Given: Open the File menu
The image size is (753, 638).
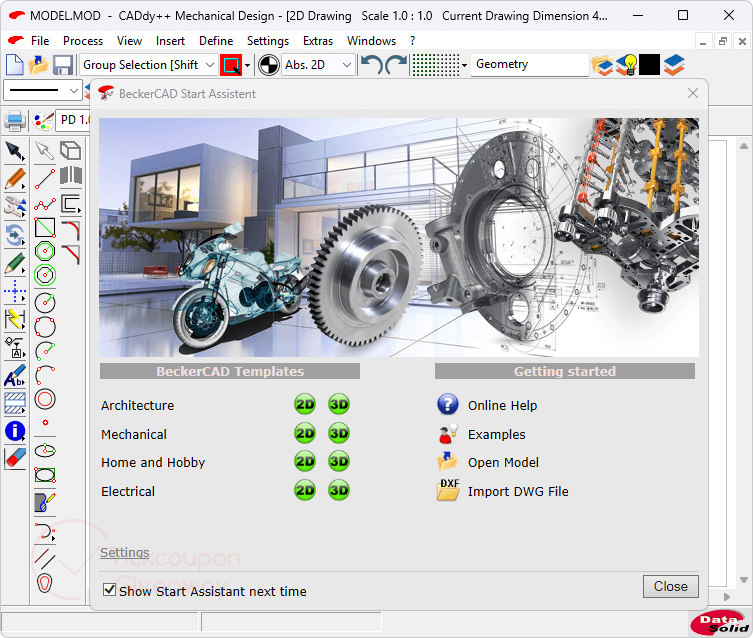Looking at the screenshot, I should 40,41.
